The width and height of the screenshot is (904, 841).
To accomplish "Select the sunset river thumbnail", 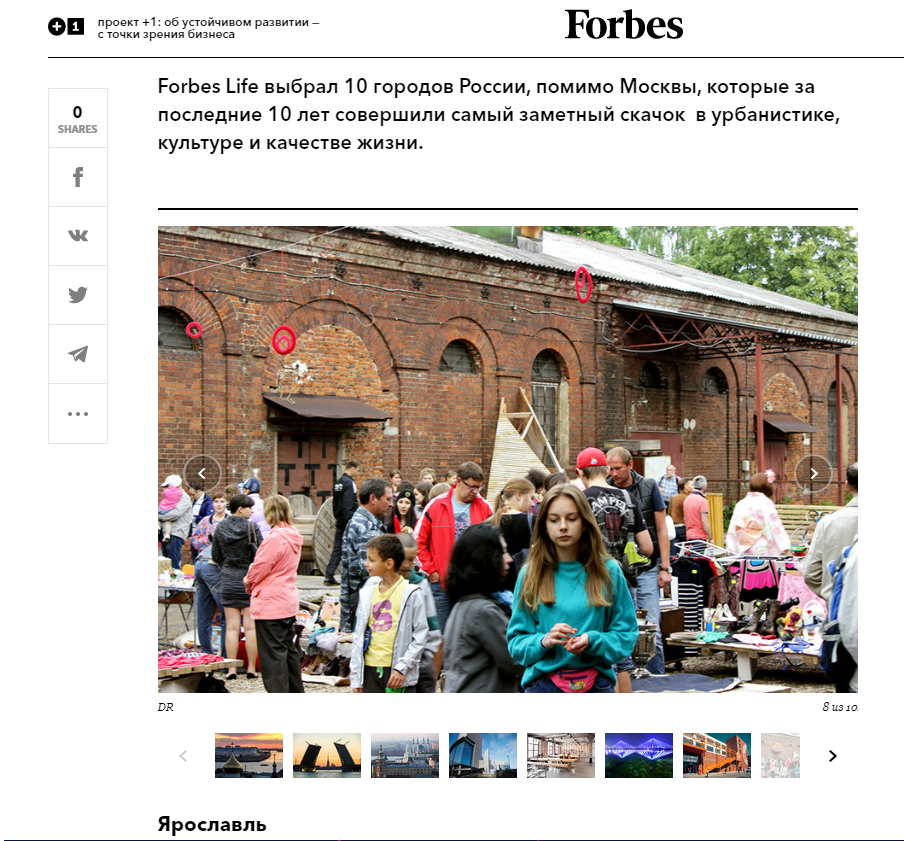I will [249, 755].
